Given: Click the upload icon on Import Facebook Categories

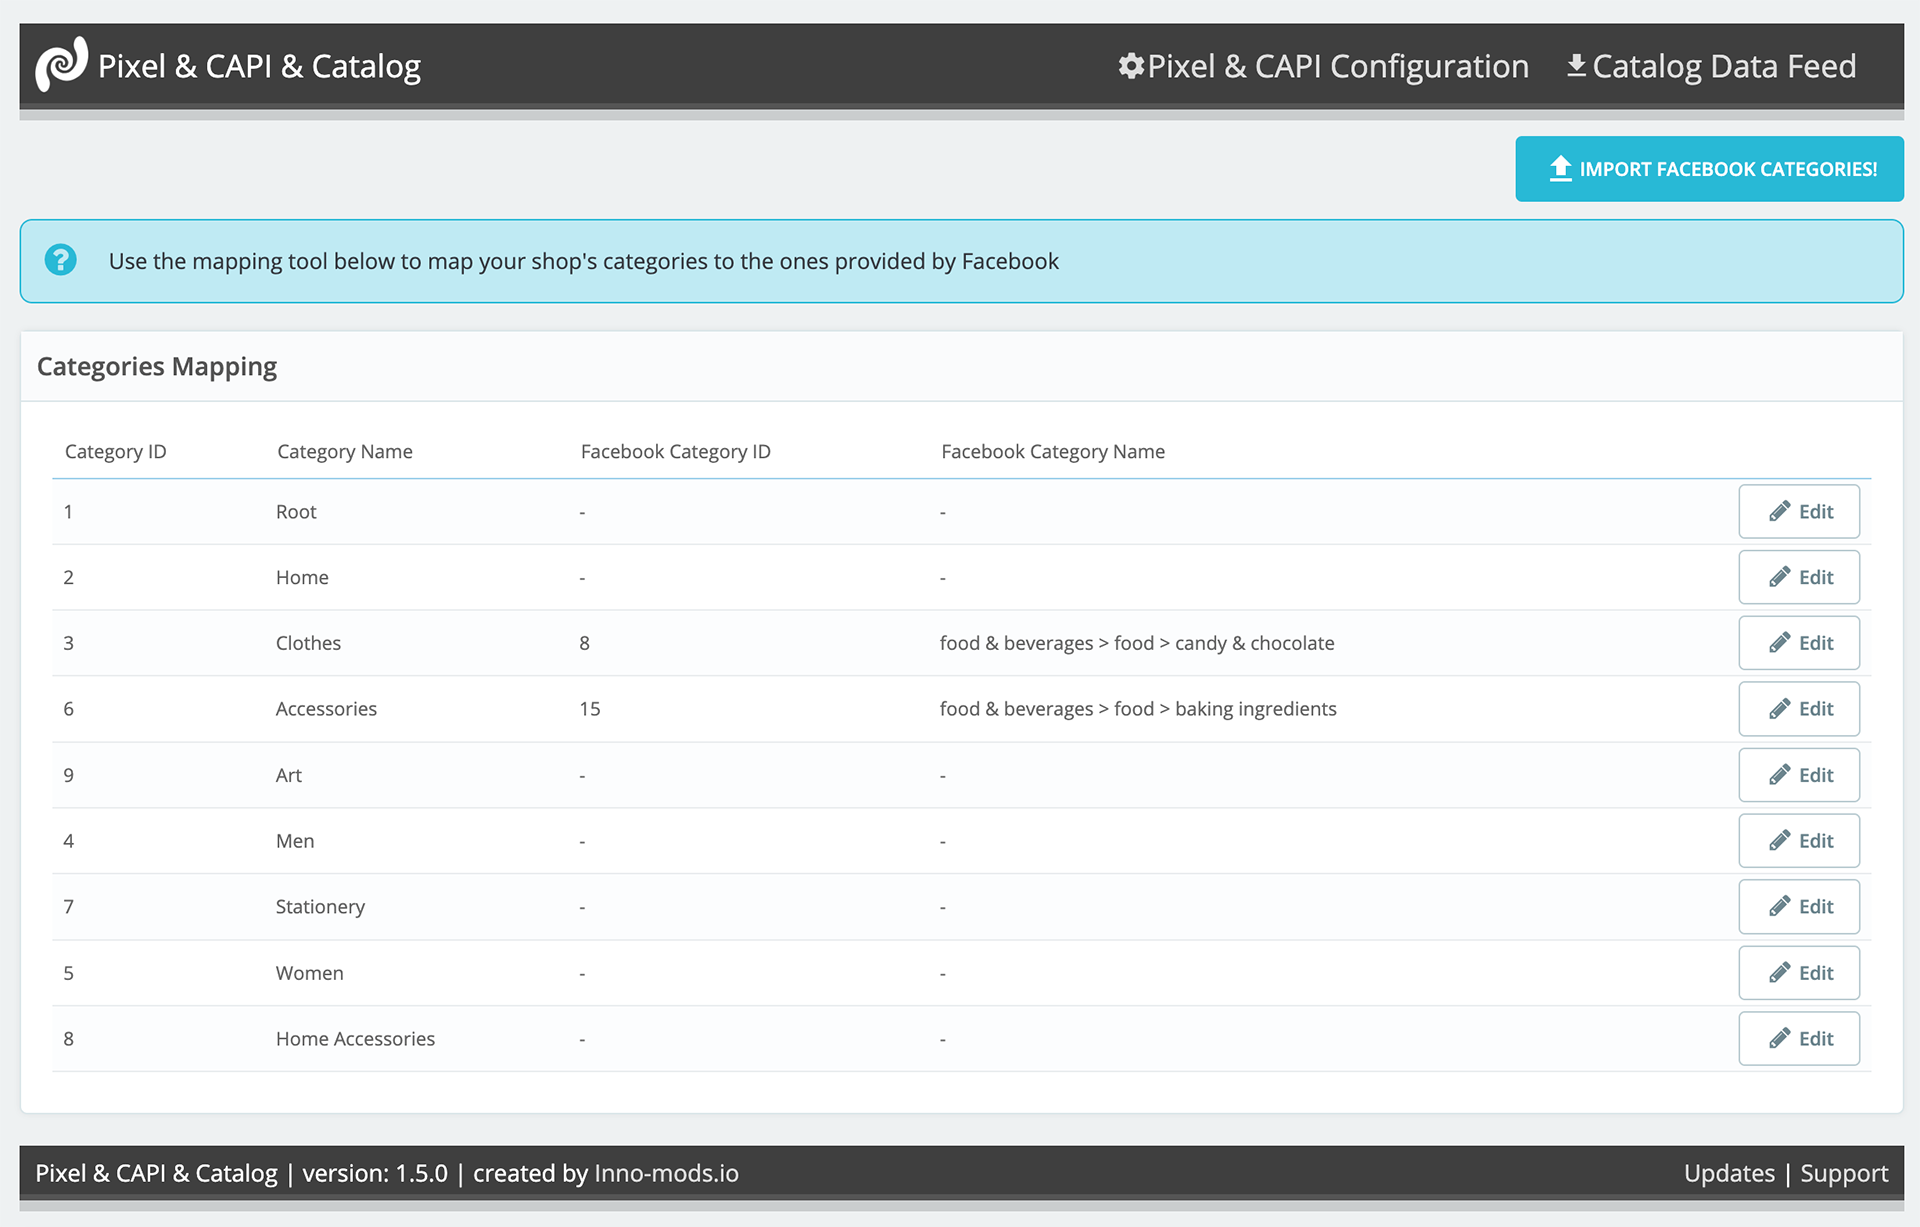Looking at the screenshot, I should [x=1560, y=169].
